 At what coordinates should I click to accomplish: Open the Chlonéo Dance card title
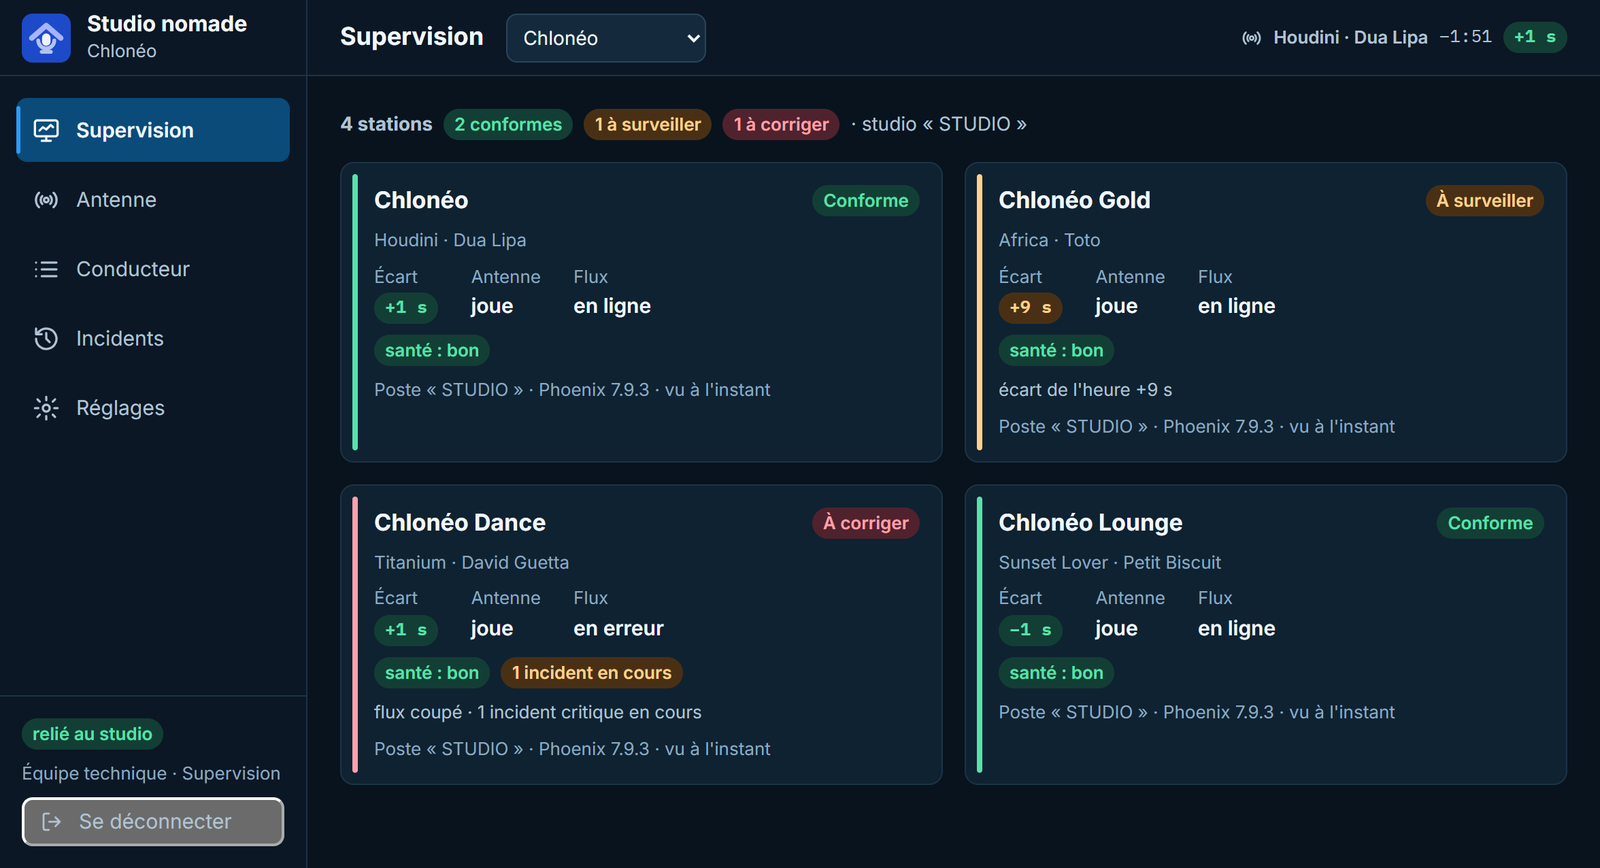pos(460,523)
